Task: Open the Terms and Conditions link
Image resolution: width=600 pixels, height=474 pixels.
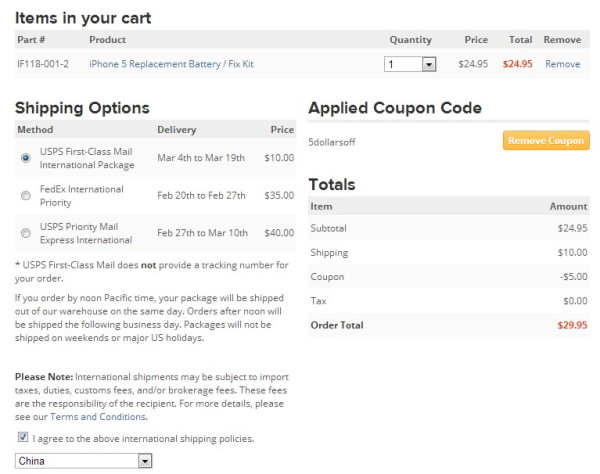Action: tap(98, 417)
